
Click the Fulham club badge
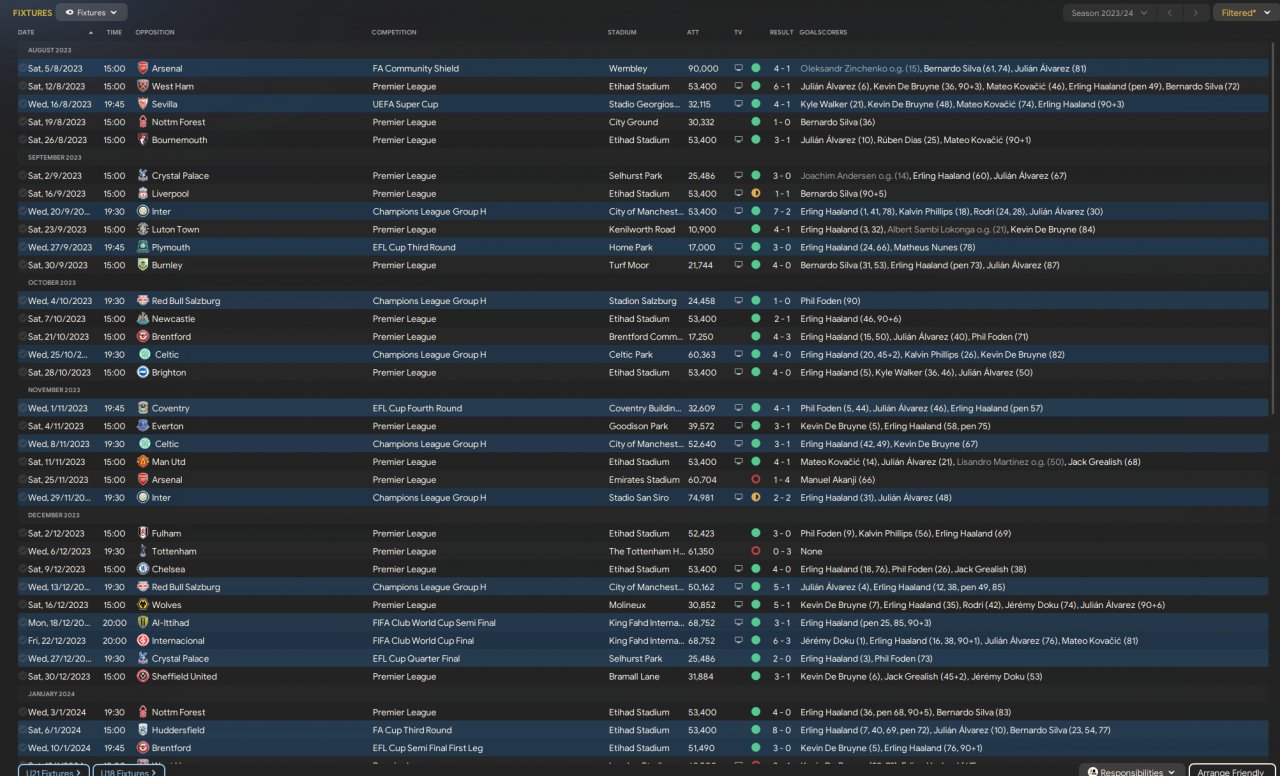click(x=142, y=534)
